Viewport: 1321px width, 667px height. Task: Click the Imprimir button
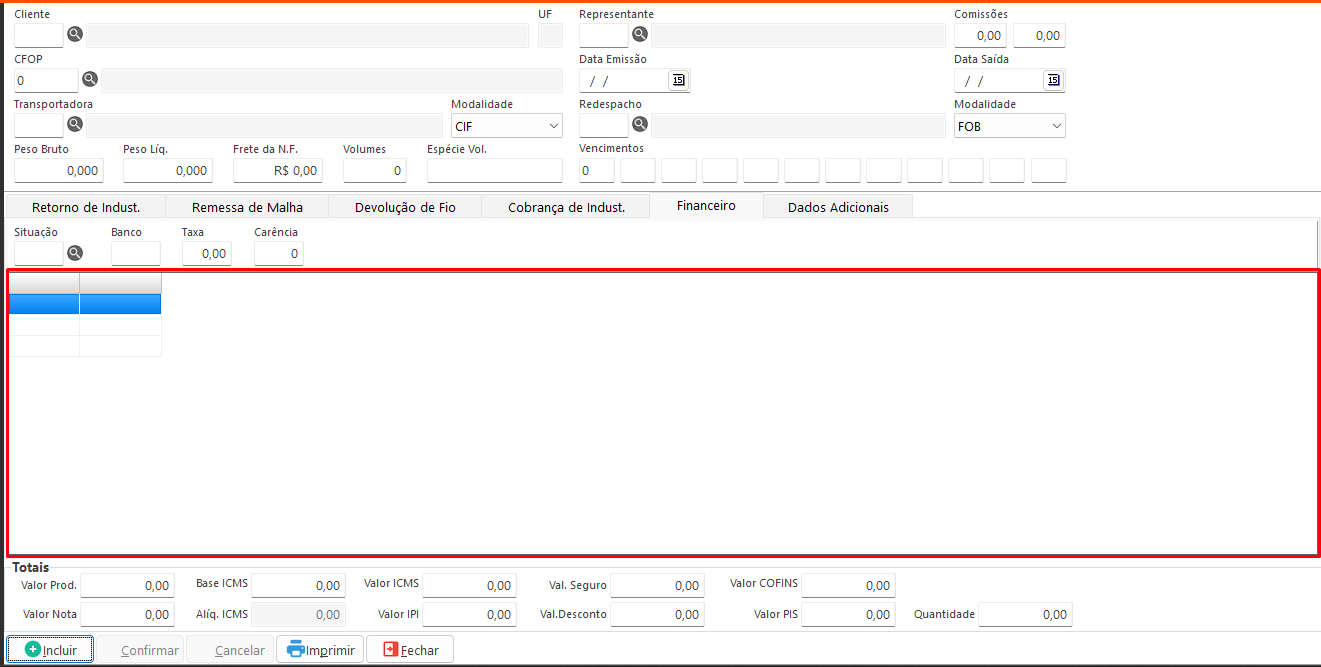point(320,650)
